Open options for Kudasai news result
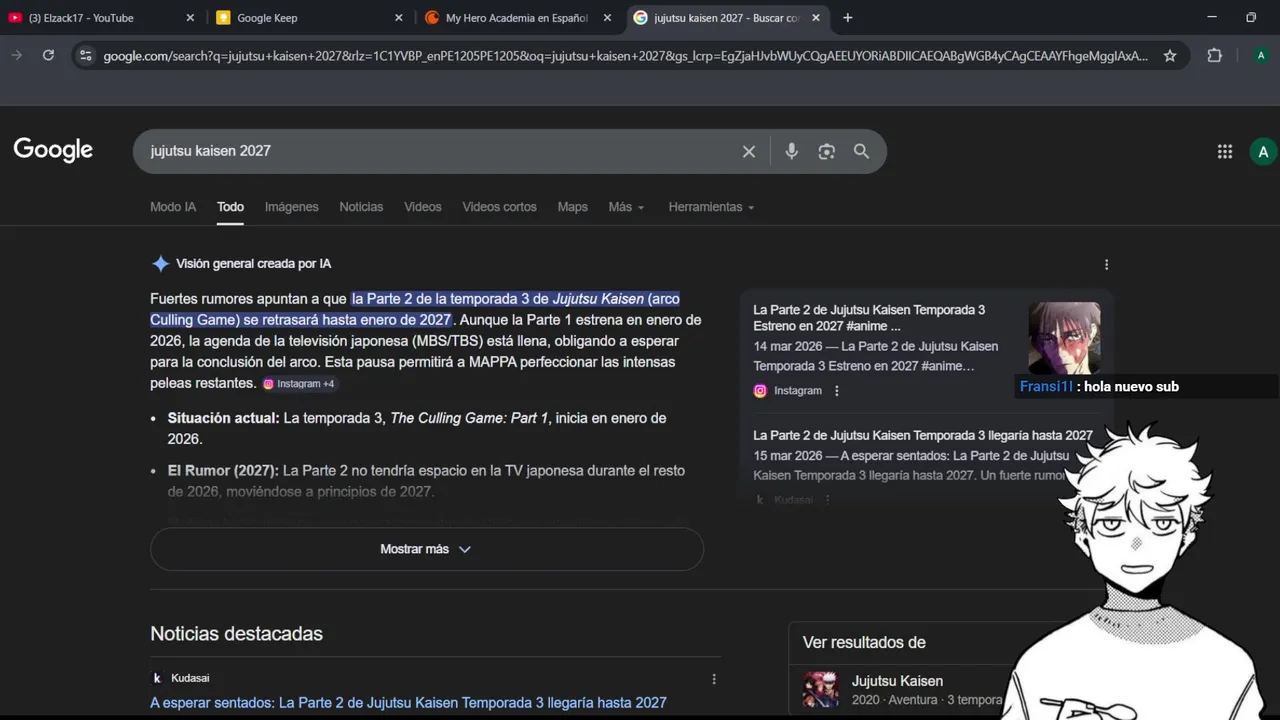Viewport: 1280px width, 720px height. pyautogui.click(x=714, y=679)
